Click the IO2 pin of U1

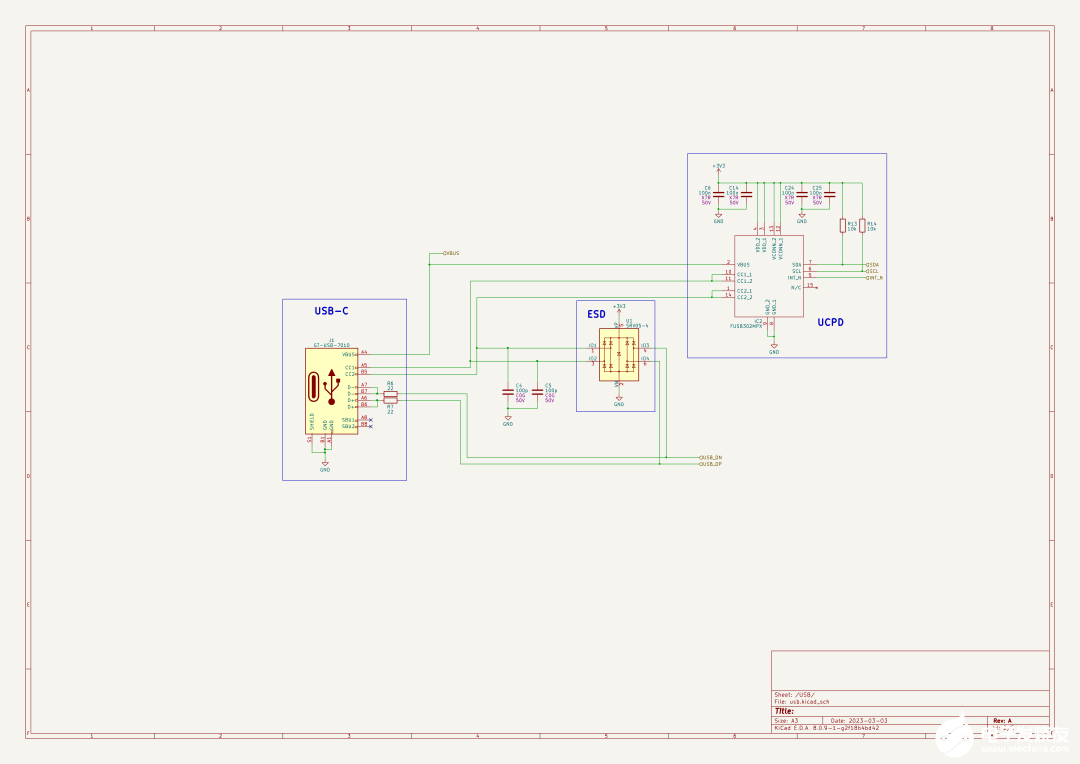593,360
